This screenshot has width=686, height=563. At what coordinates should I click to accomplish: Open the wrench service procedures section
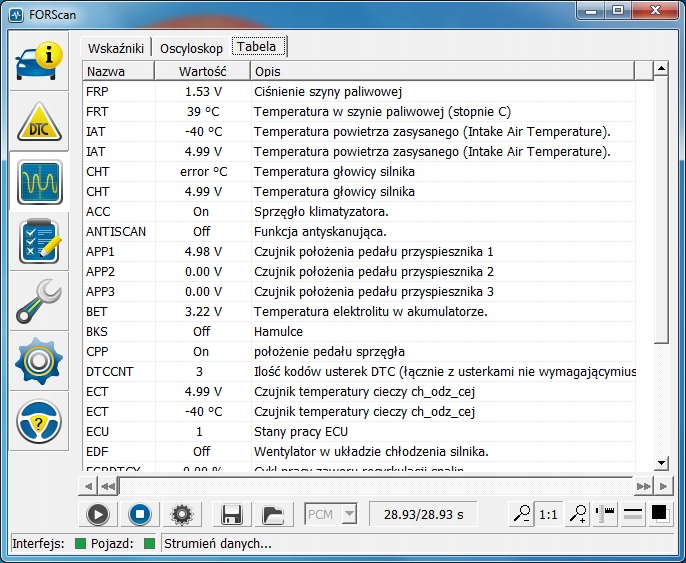click(40, 302)
